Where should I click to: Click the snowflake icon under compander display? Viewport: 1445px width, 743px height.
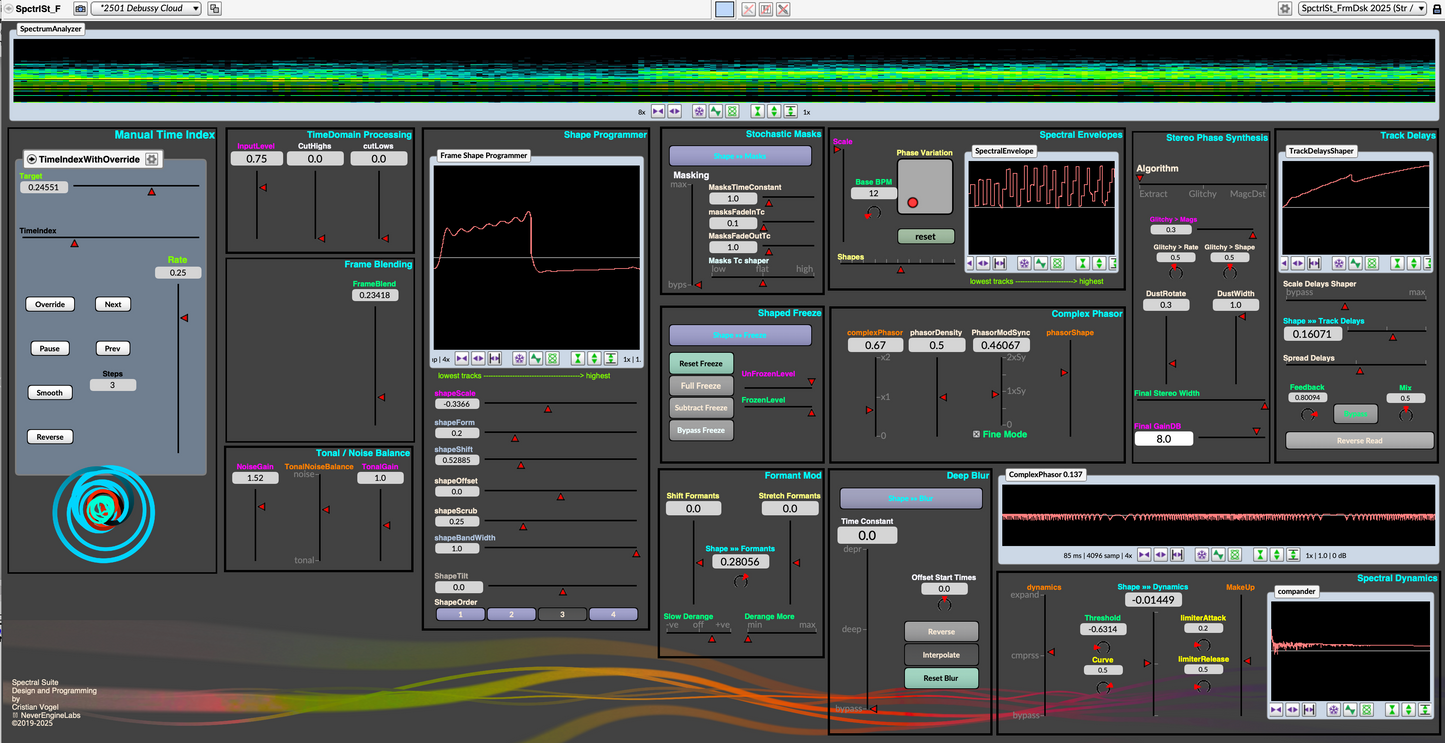pyautogui.click(x=1334, y=709)
